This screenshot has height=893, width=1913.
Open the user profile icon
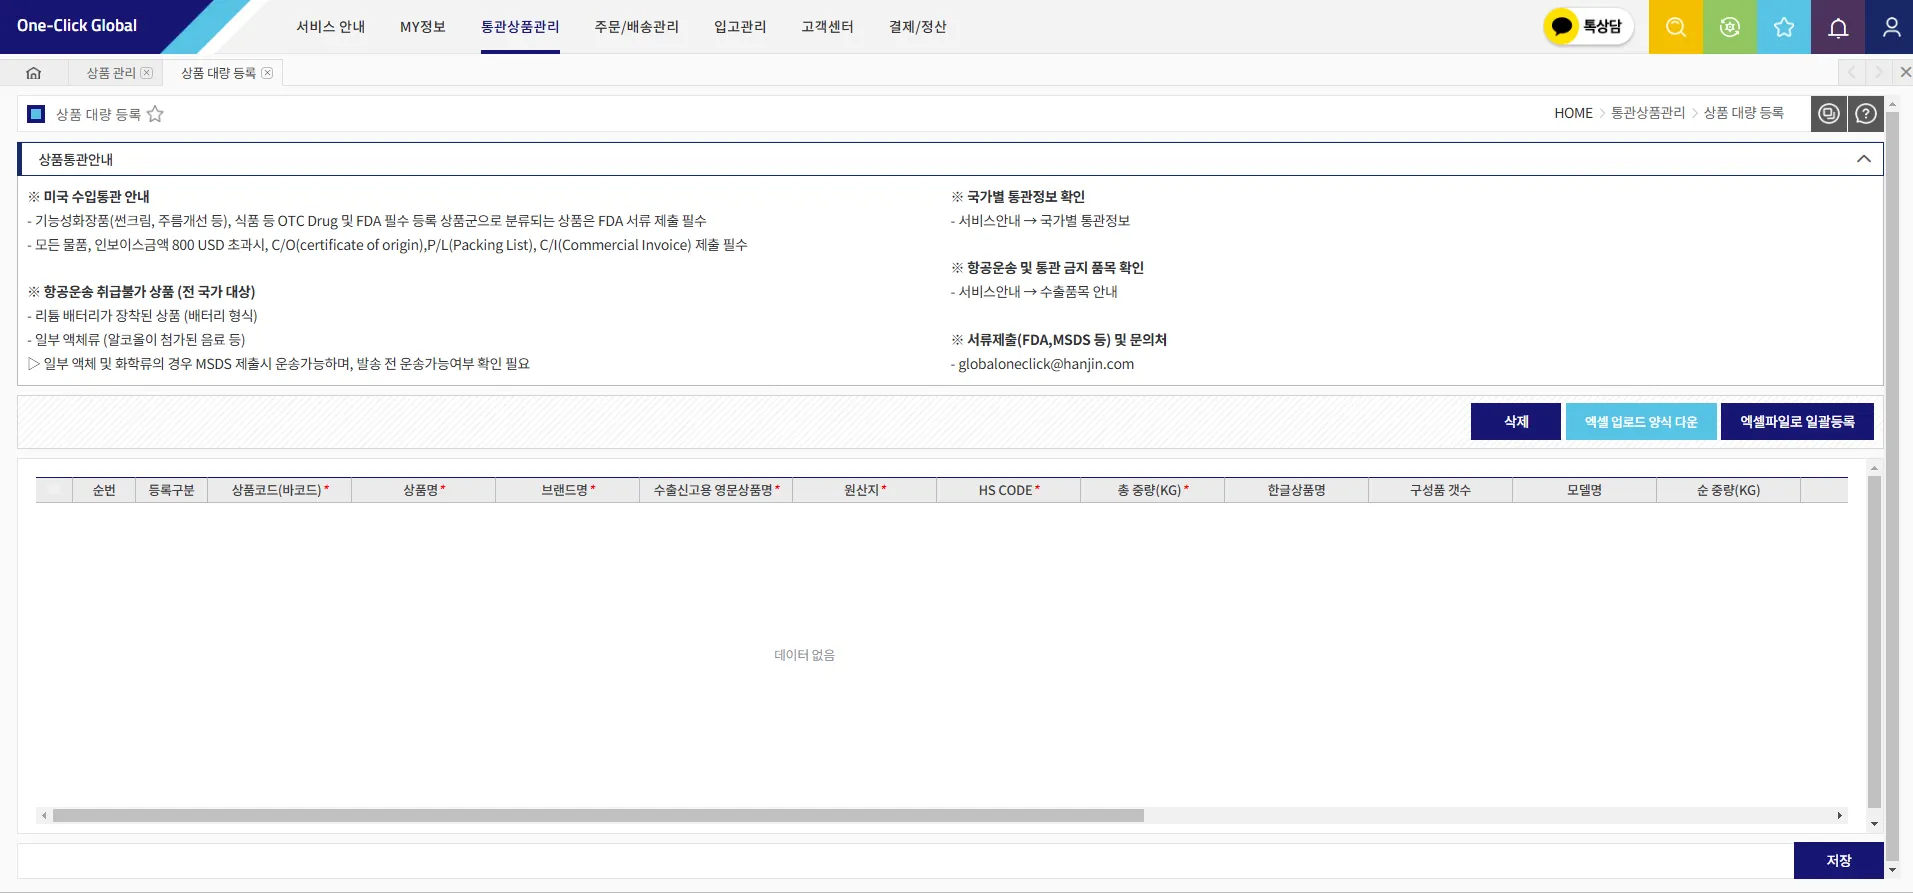click(x=1890, y=27)
